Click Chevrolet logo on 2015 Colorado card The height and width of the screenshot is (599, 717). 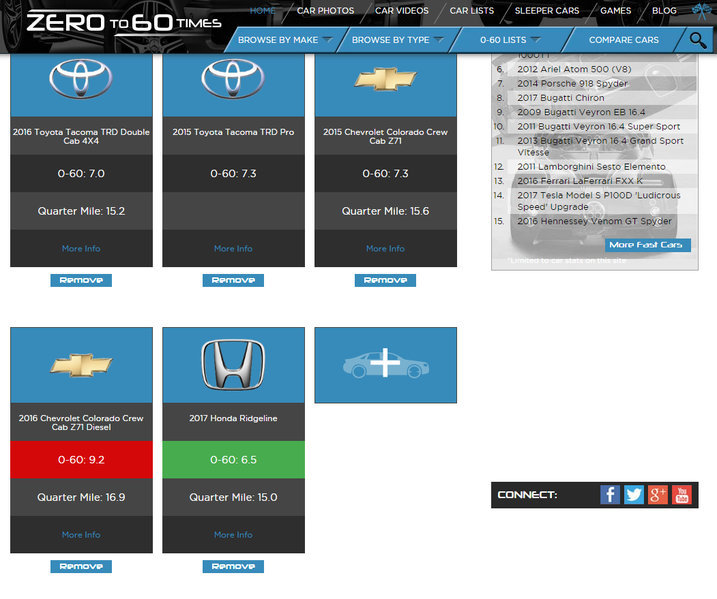pyautogui.click(x=385, y=79)
